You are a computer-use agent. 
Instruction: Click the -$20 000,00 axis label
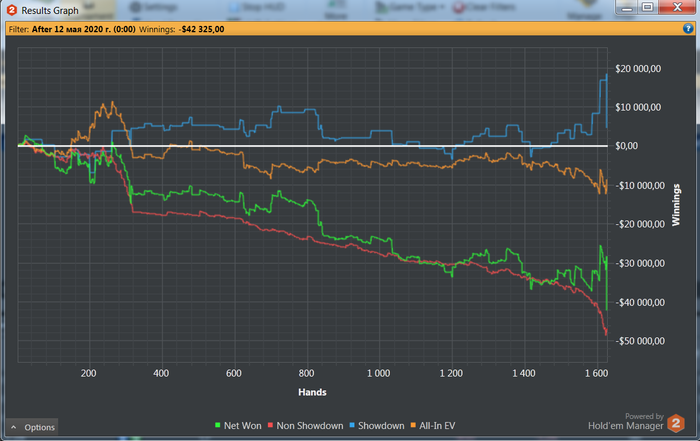pyautogui.click(x=640, y=224)
